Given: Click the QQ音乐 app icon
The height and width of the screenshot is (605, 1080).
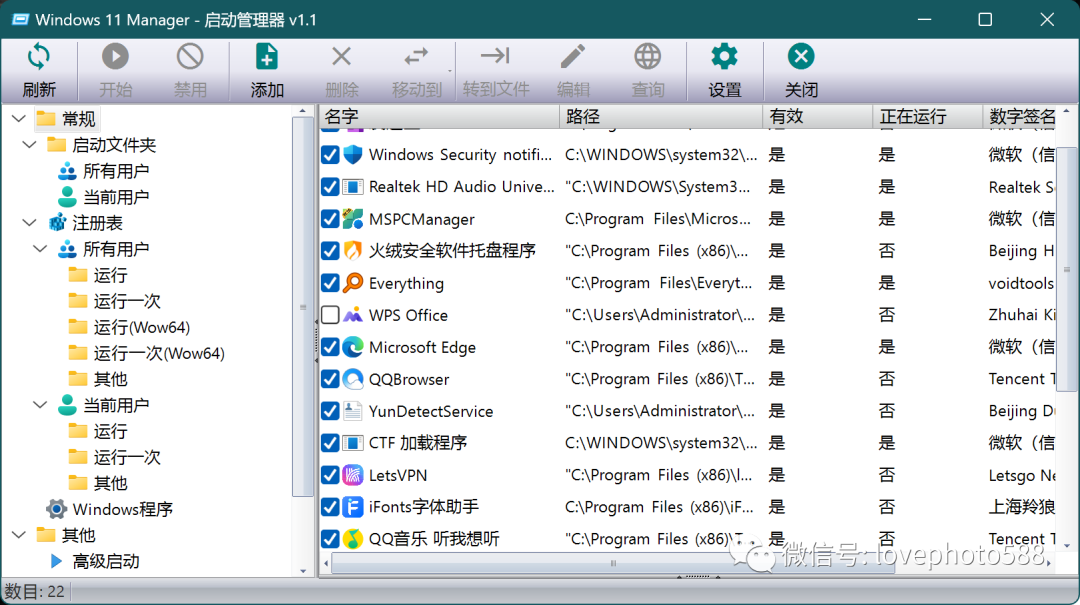Looking at the screenshot, I should [x=353, y=539].
